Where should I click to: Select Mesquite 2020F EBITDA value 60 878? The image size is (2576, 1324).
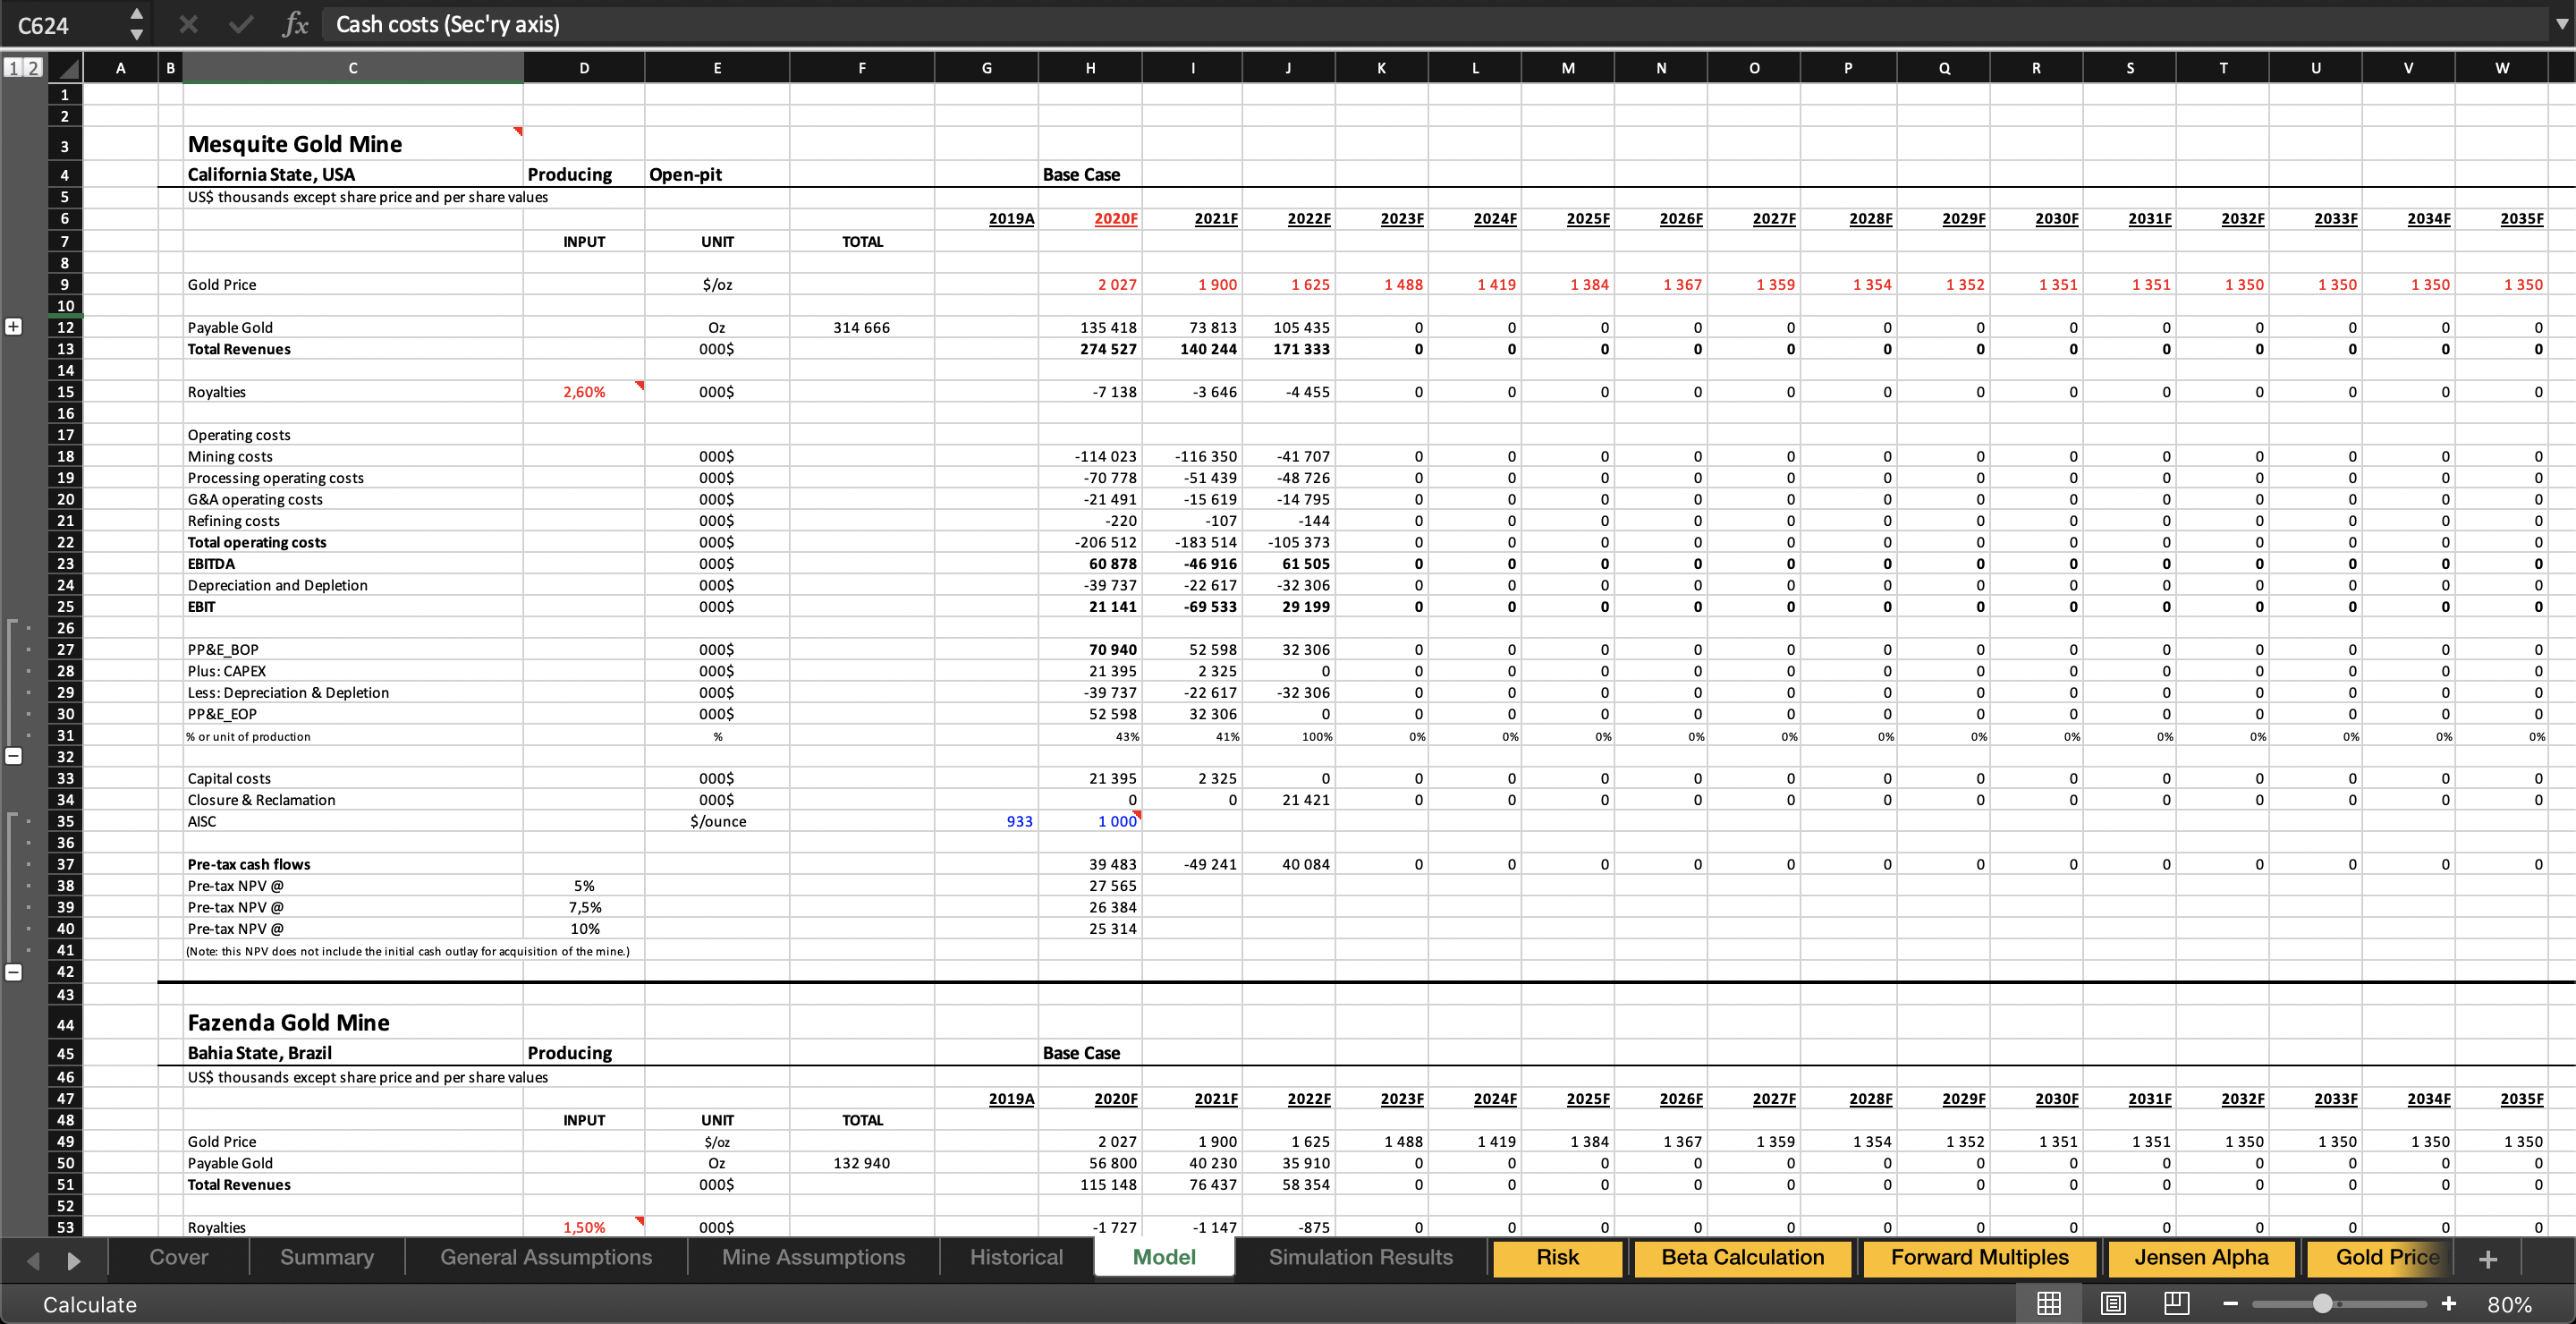[x=1090, y=563]
